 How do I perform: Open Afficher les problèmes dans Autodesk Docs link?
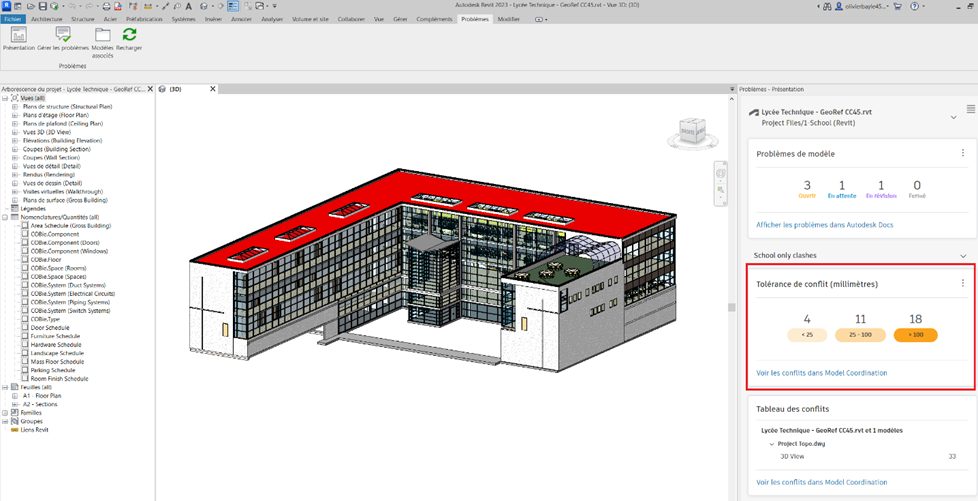(825, 225)
